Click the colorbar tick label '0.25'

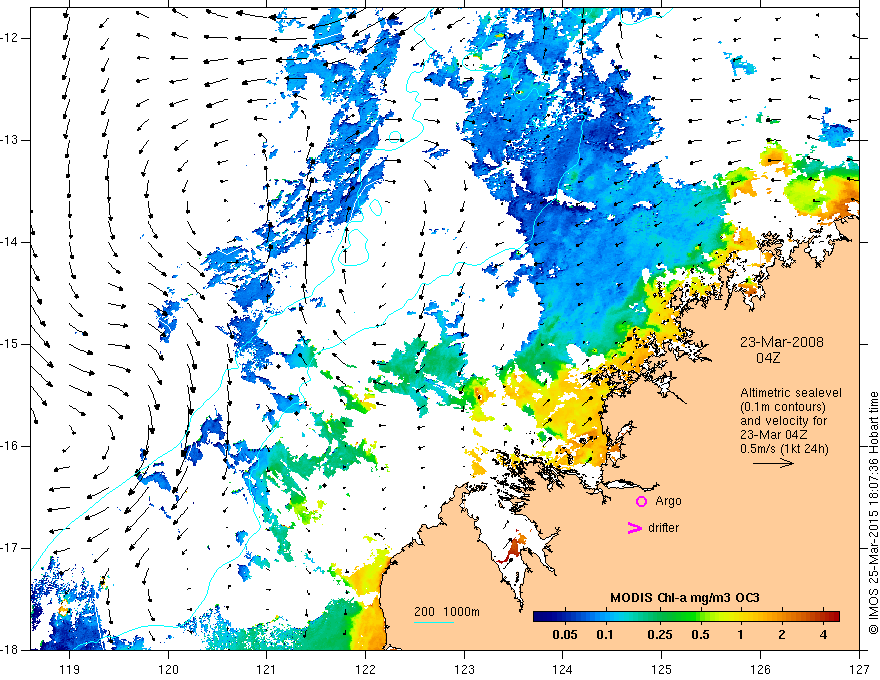coord(659,635)
